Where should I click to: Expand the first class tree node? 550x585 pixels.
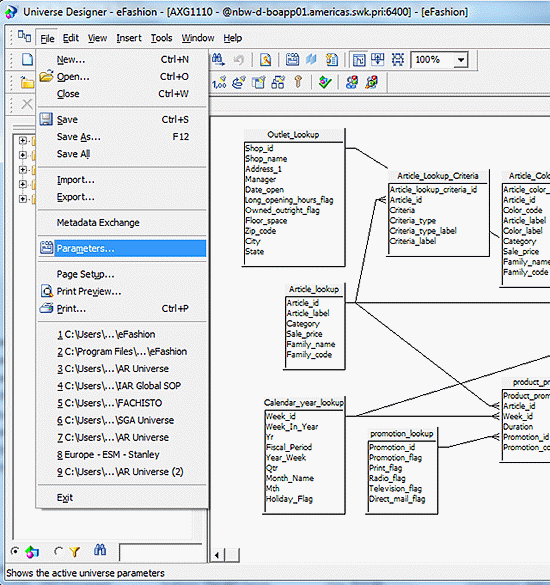(x=23, y=141)
